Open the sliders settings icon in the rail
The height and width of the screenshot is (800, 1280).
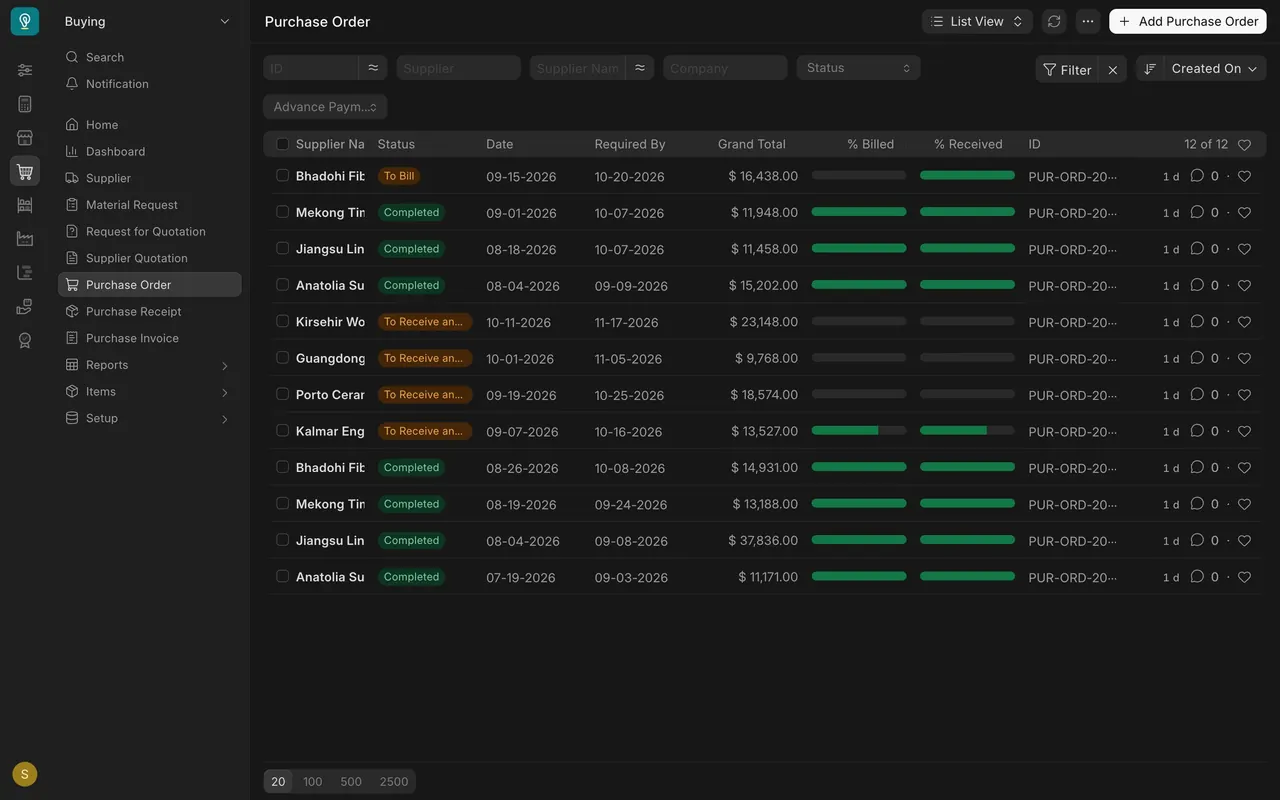click(25, 70)
